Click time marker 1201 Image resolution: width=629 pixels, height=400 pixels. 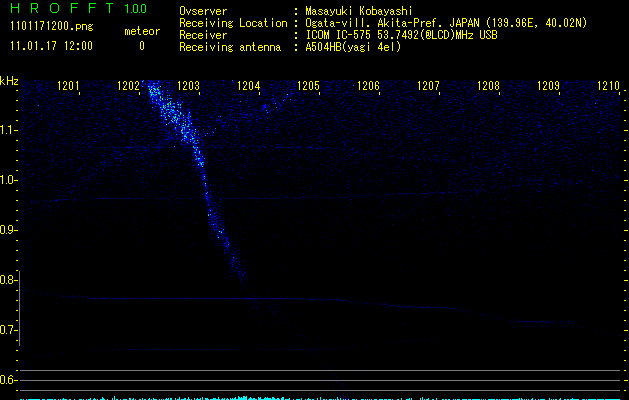[68, 86]
